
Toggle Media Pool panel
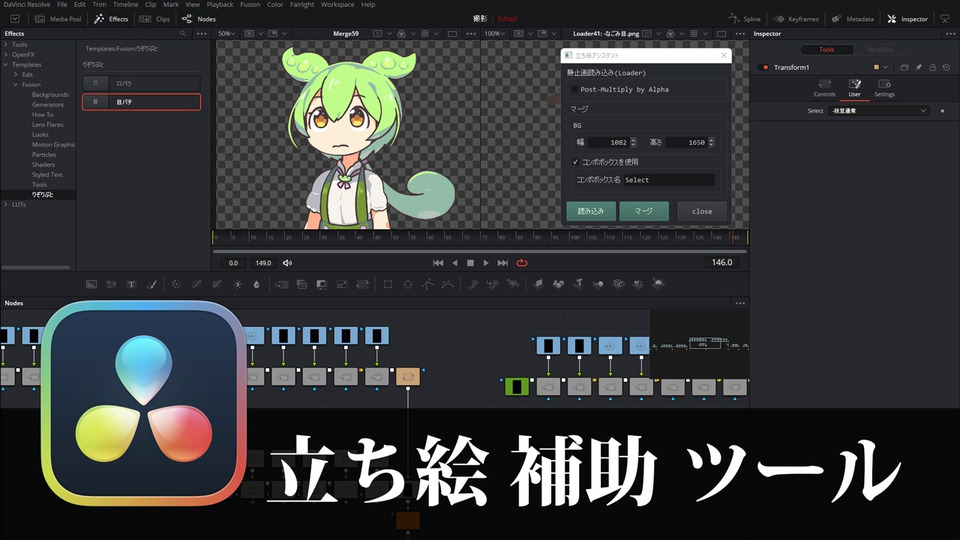pos(58,19)
